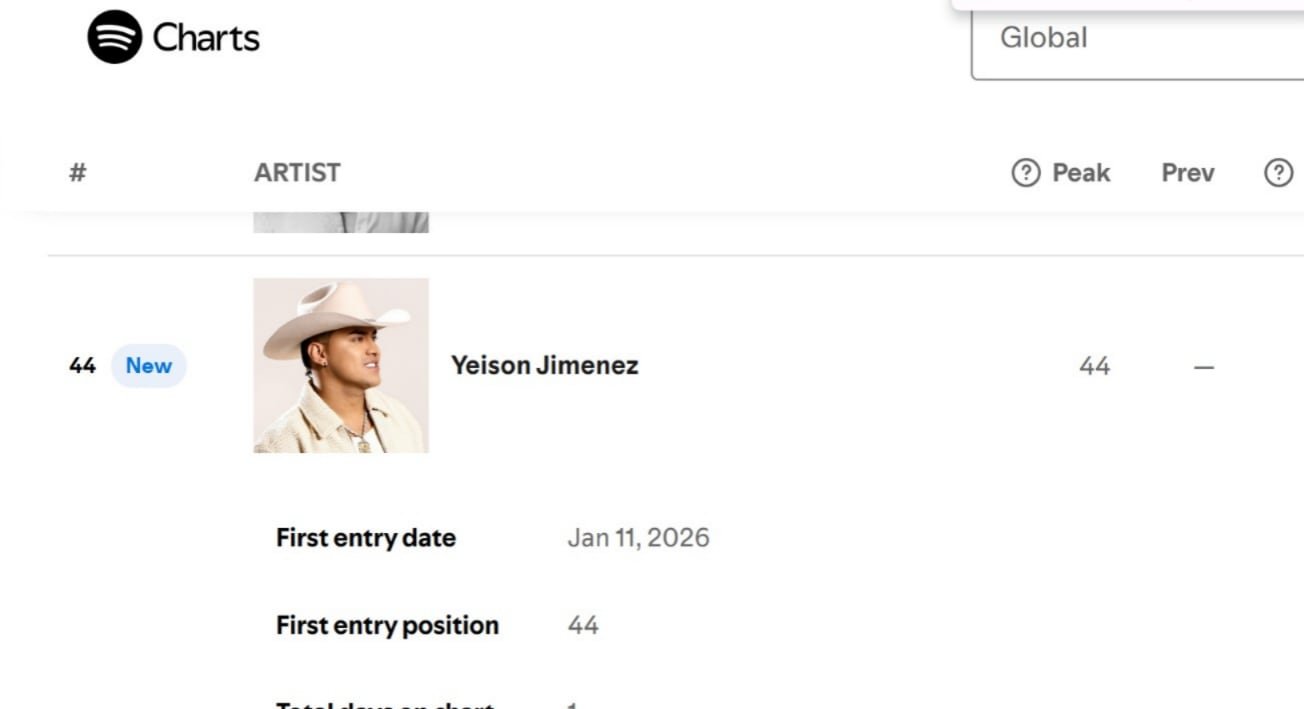Click the Prev column header
1304x709 pixels.
[1187, 172]
